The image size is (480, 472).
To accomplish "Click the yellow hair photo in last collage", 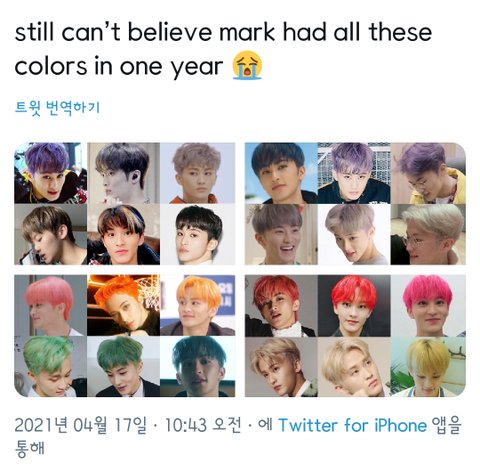I will 428,366.
